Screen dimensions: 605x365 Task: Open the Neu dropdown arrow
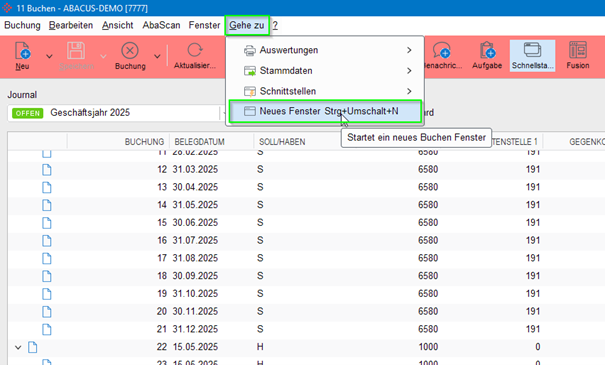[49, 56]
